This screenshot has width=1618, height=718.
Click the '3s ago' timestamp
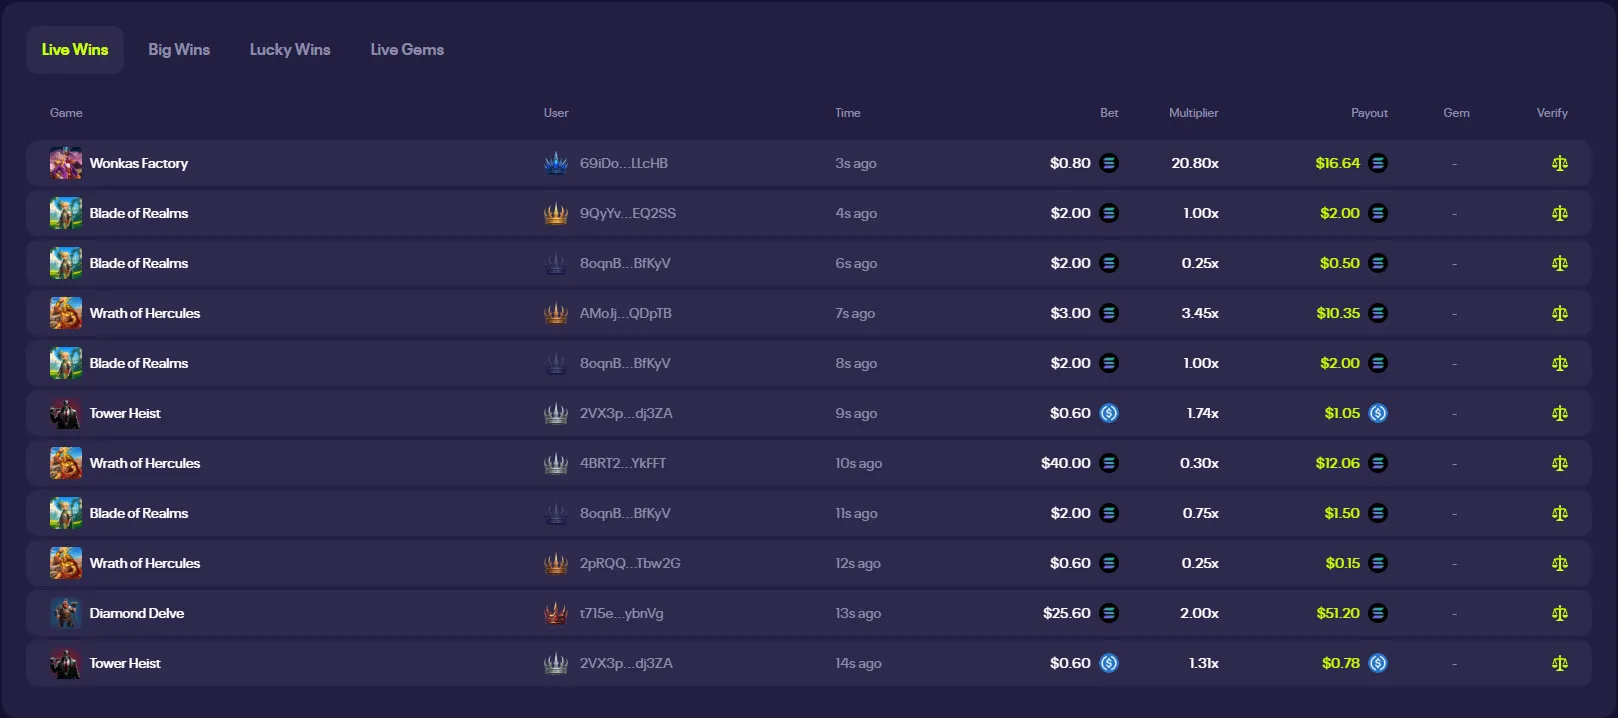(x=856, y=163)
